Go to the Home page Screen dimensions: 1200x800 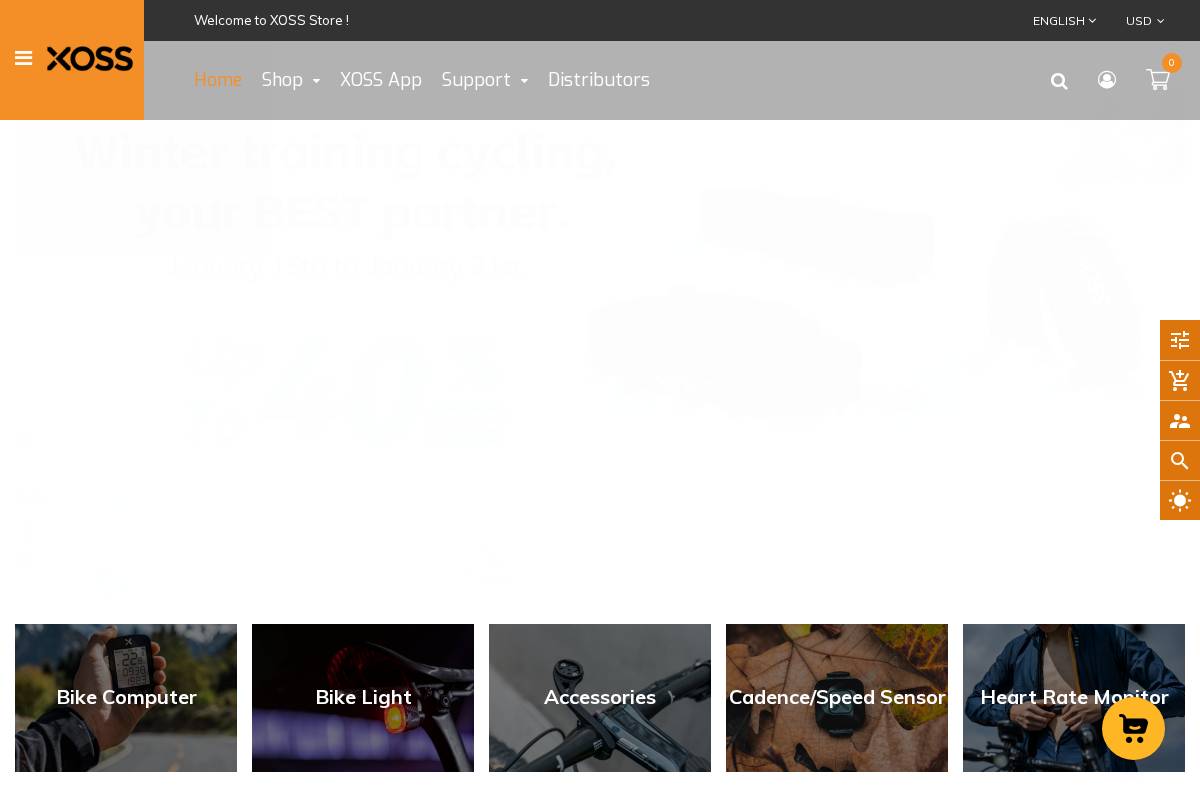pyautogui.click(x=218, y=80)
